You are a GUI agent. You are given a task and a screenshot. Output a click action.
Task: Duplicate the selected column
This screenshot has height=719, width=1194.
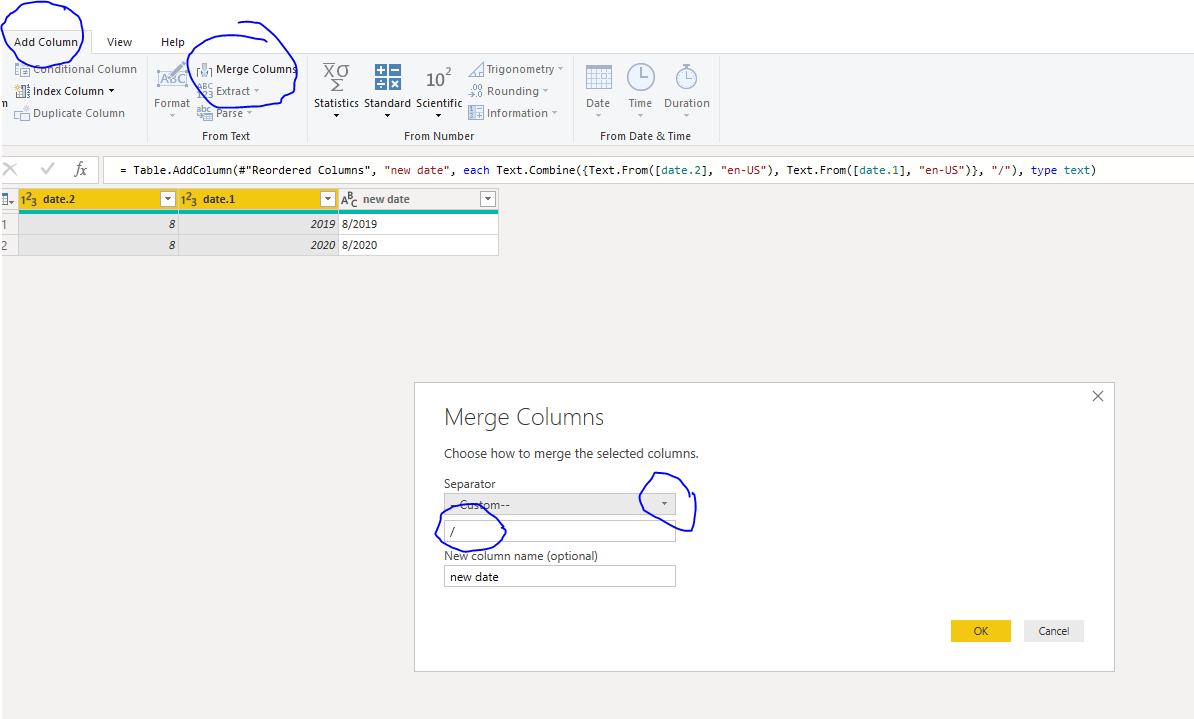[69, 113]
